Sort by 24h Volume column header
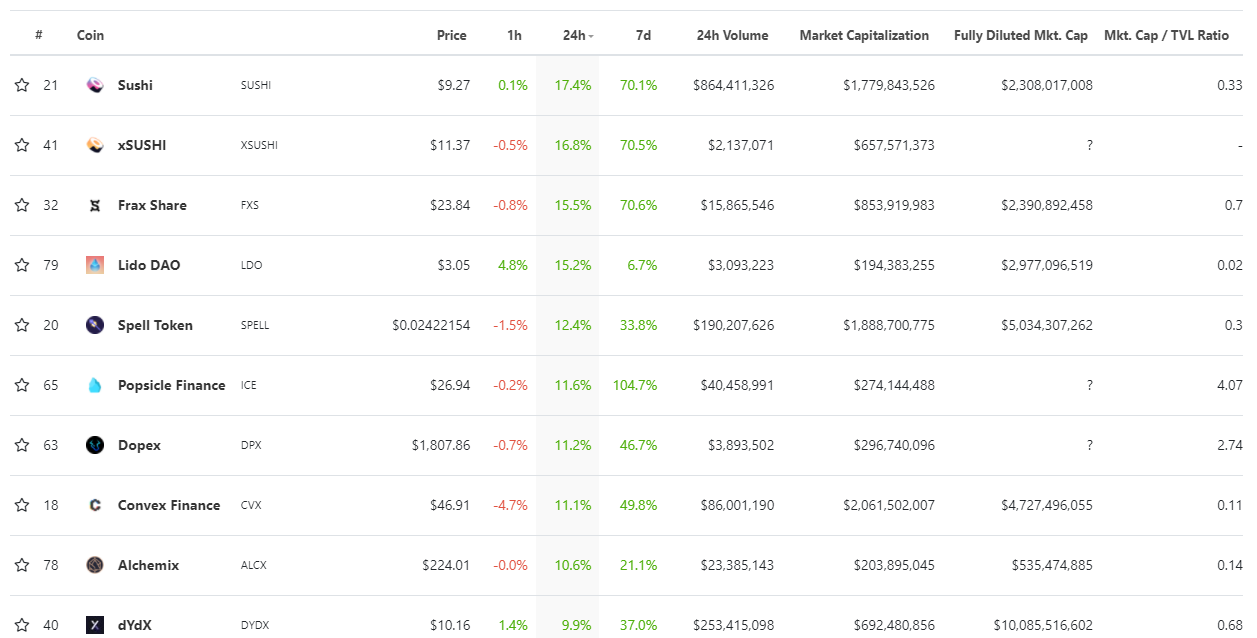This screenshot has height=638, width=1257. click(x=732, y=35)
